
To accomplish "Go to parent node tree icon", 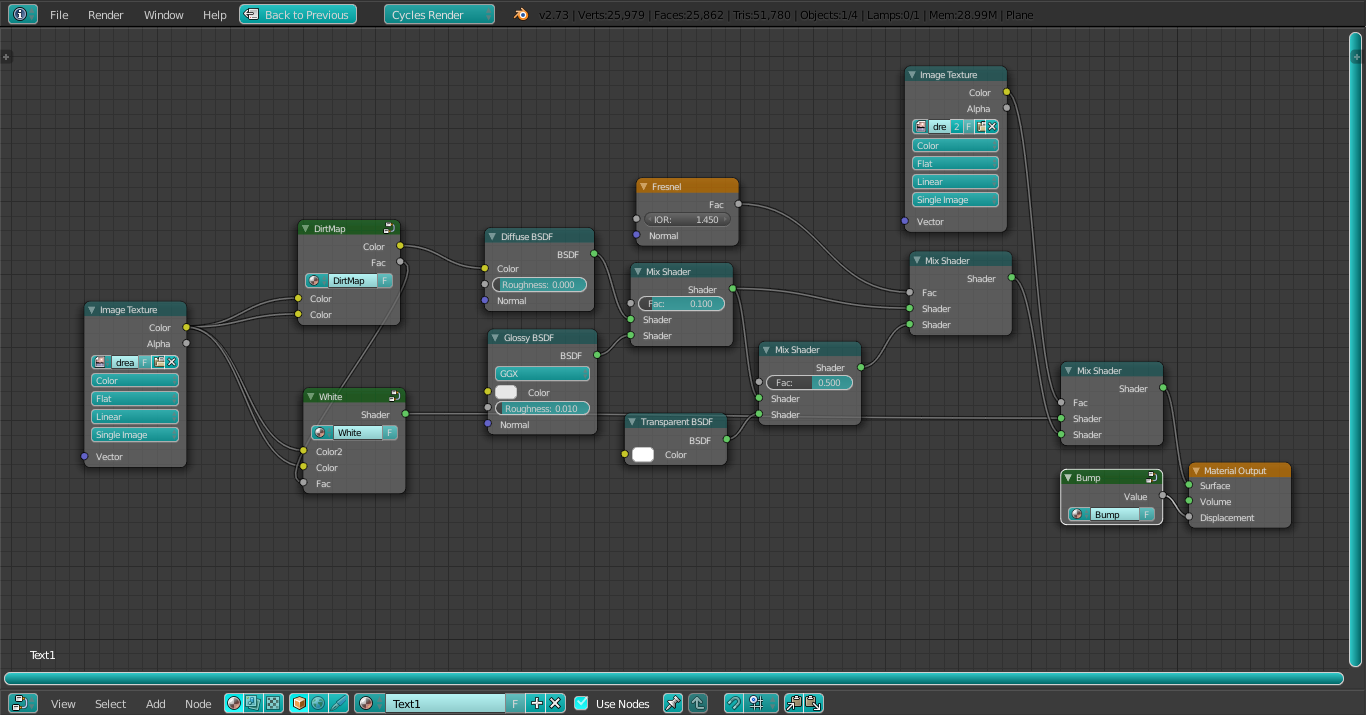I will click(698, 703).
